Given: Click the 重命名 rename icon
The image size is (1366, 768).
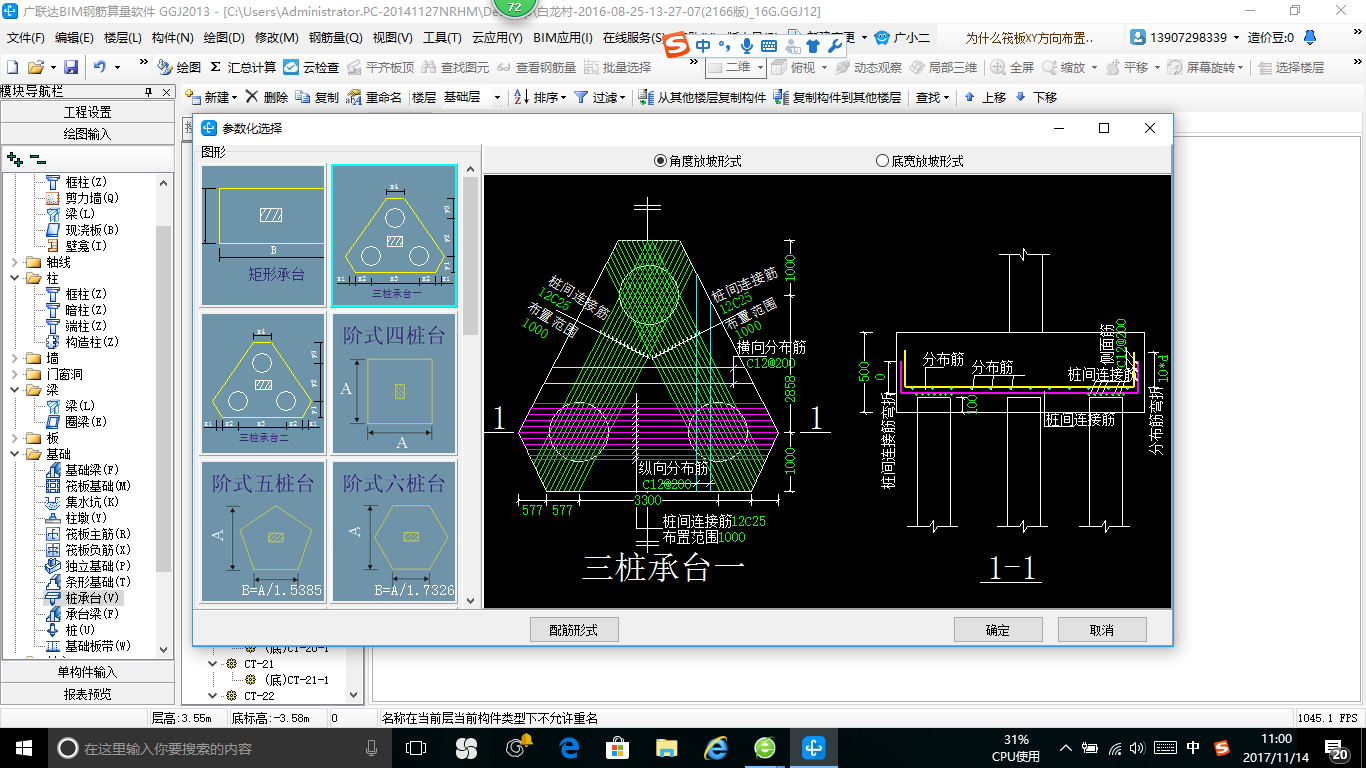Looking at the screenshot, I should click(x=355, y=97).
